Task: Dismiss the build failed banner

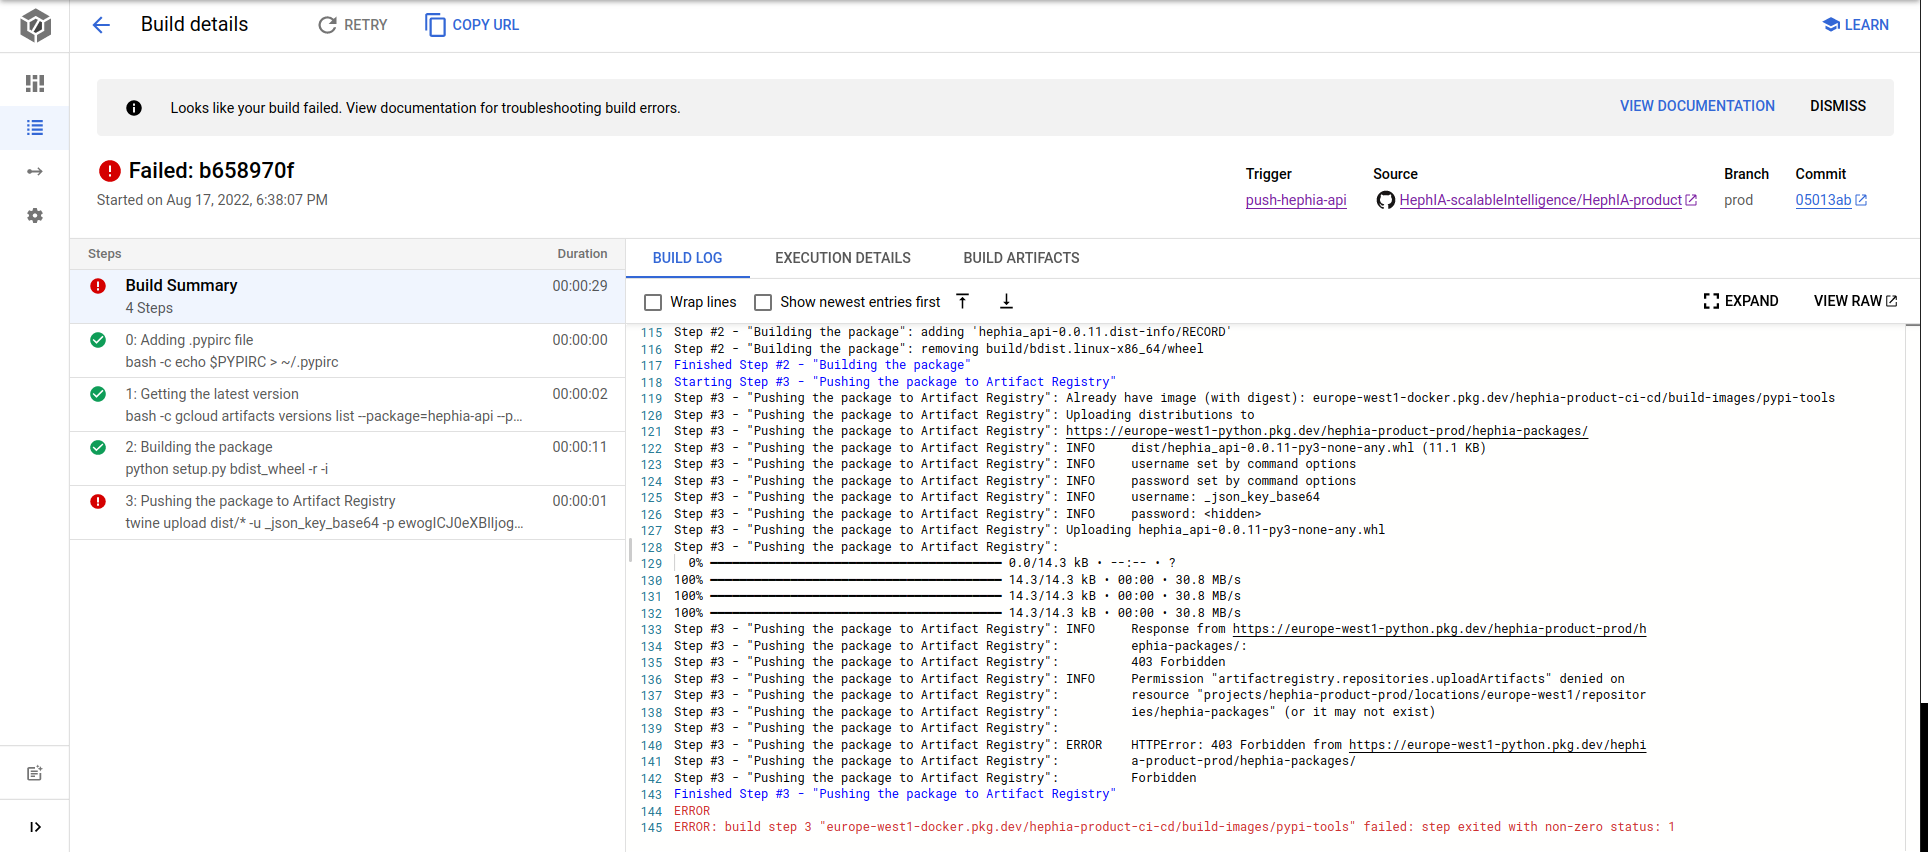Action: coord(1837,106)
